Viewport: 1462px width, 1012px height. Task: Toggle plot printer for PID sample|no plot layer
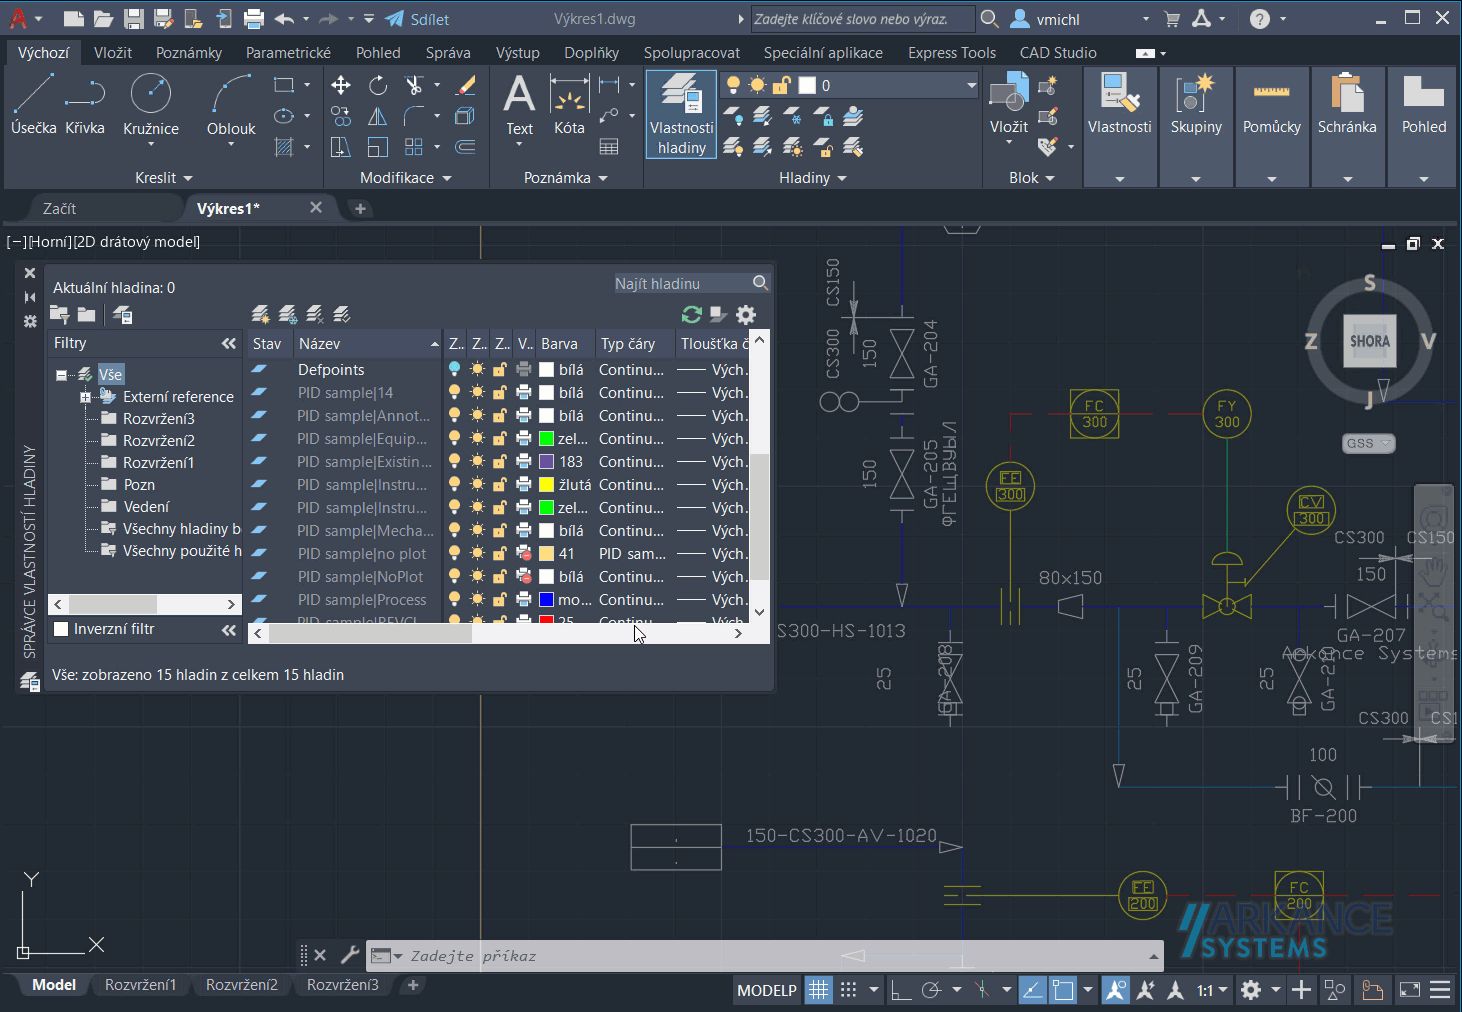coord(523,553)
